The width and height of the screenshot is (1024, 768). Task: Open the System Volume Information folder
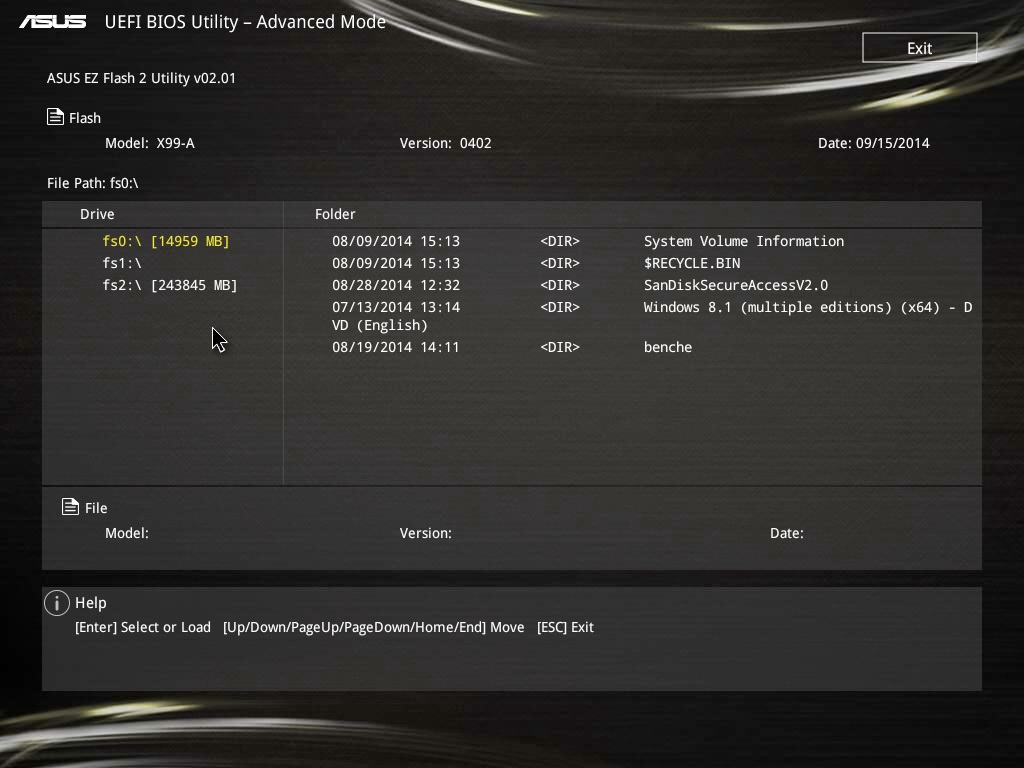coord(744,241)
